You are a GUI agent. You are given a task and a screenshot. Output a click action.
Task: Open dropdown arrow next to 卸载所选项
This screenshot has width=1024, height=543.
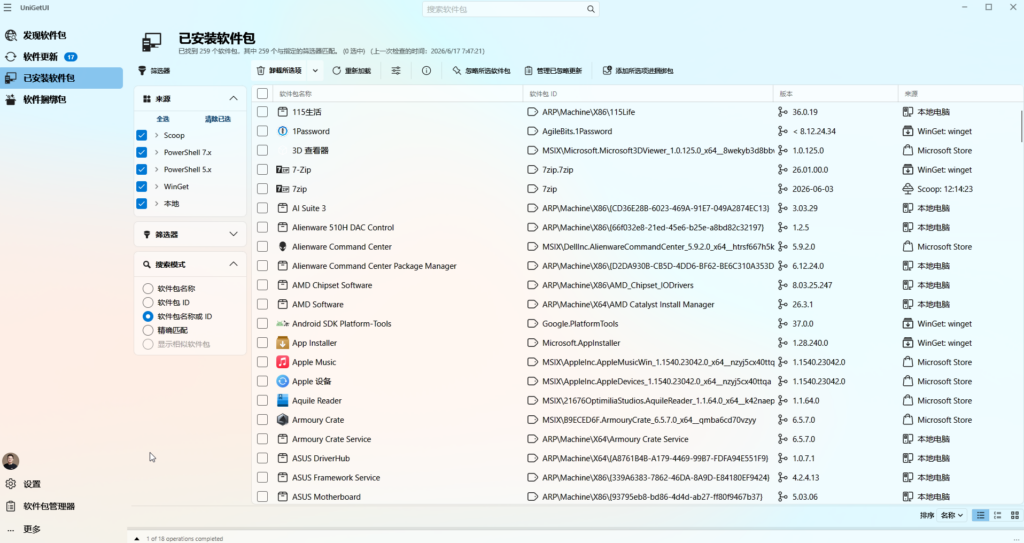click(x=315, y=71)
